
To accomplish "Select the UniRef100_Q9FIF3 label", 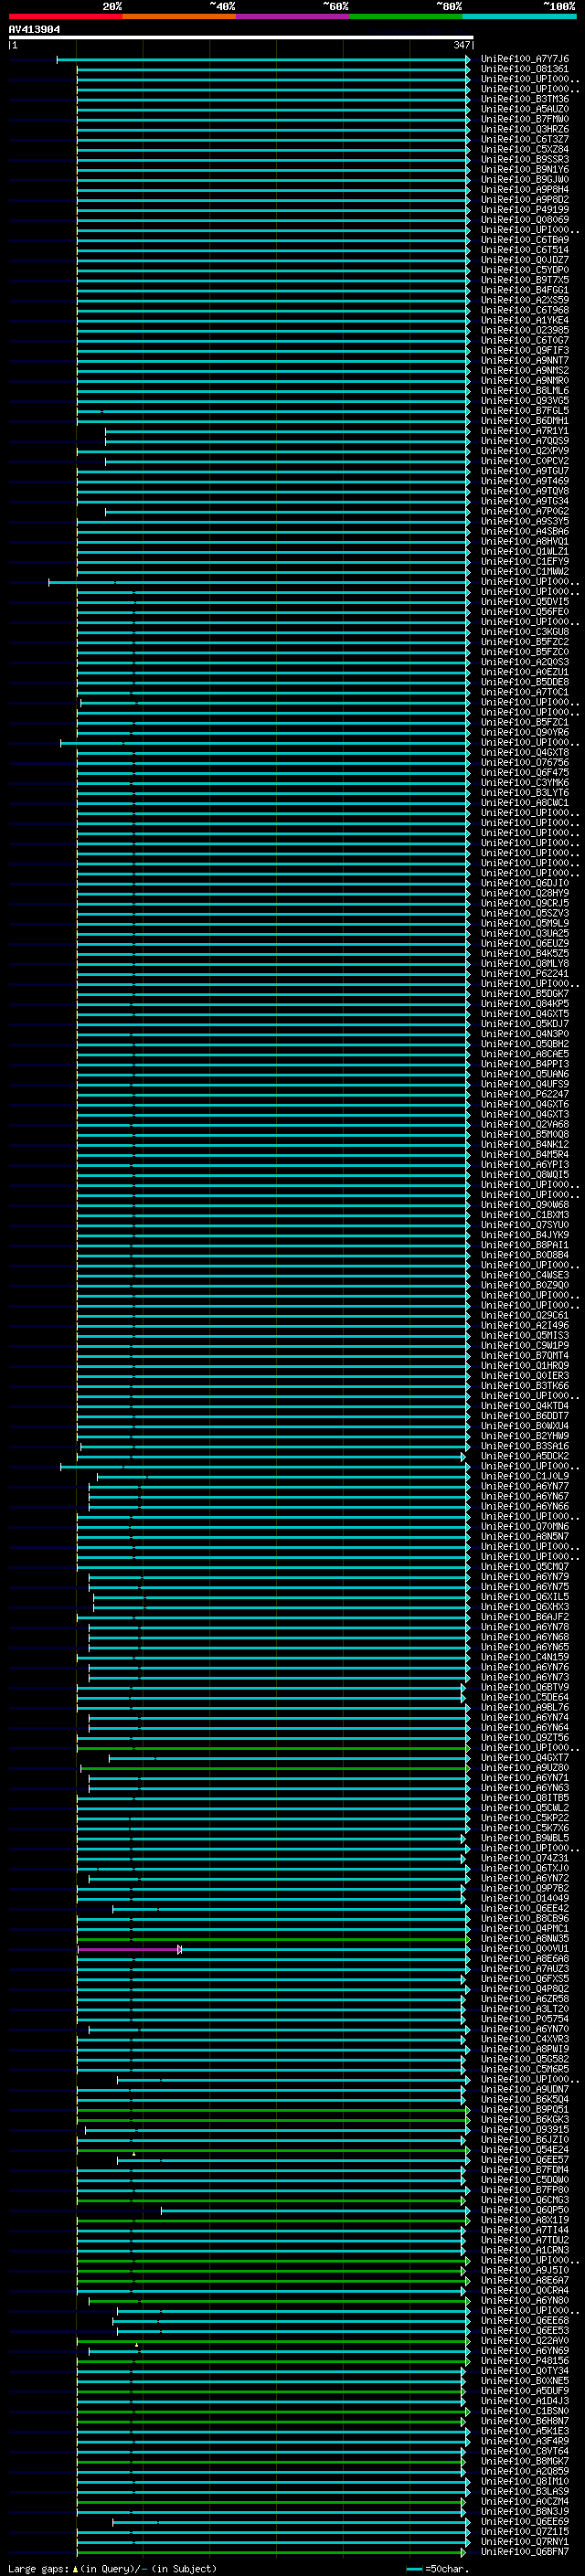I will pos(524,351).
